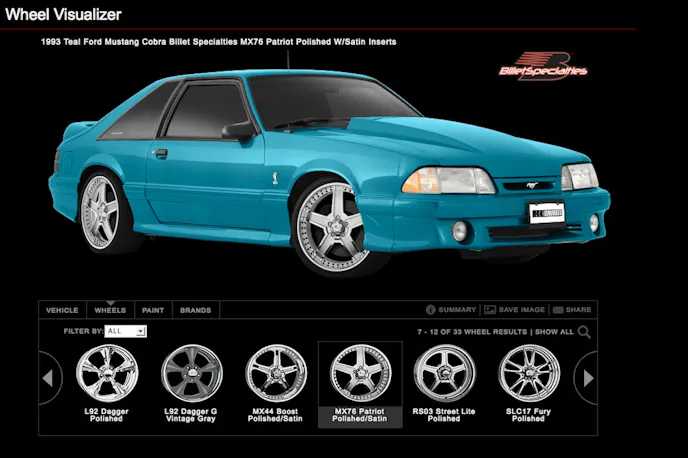Click the Share envelope icon
The height and width of the screenshot is (458, 688).
558,310
